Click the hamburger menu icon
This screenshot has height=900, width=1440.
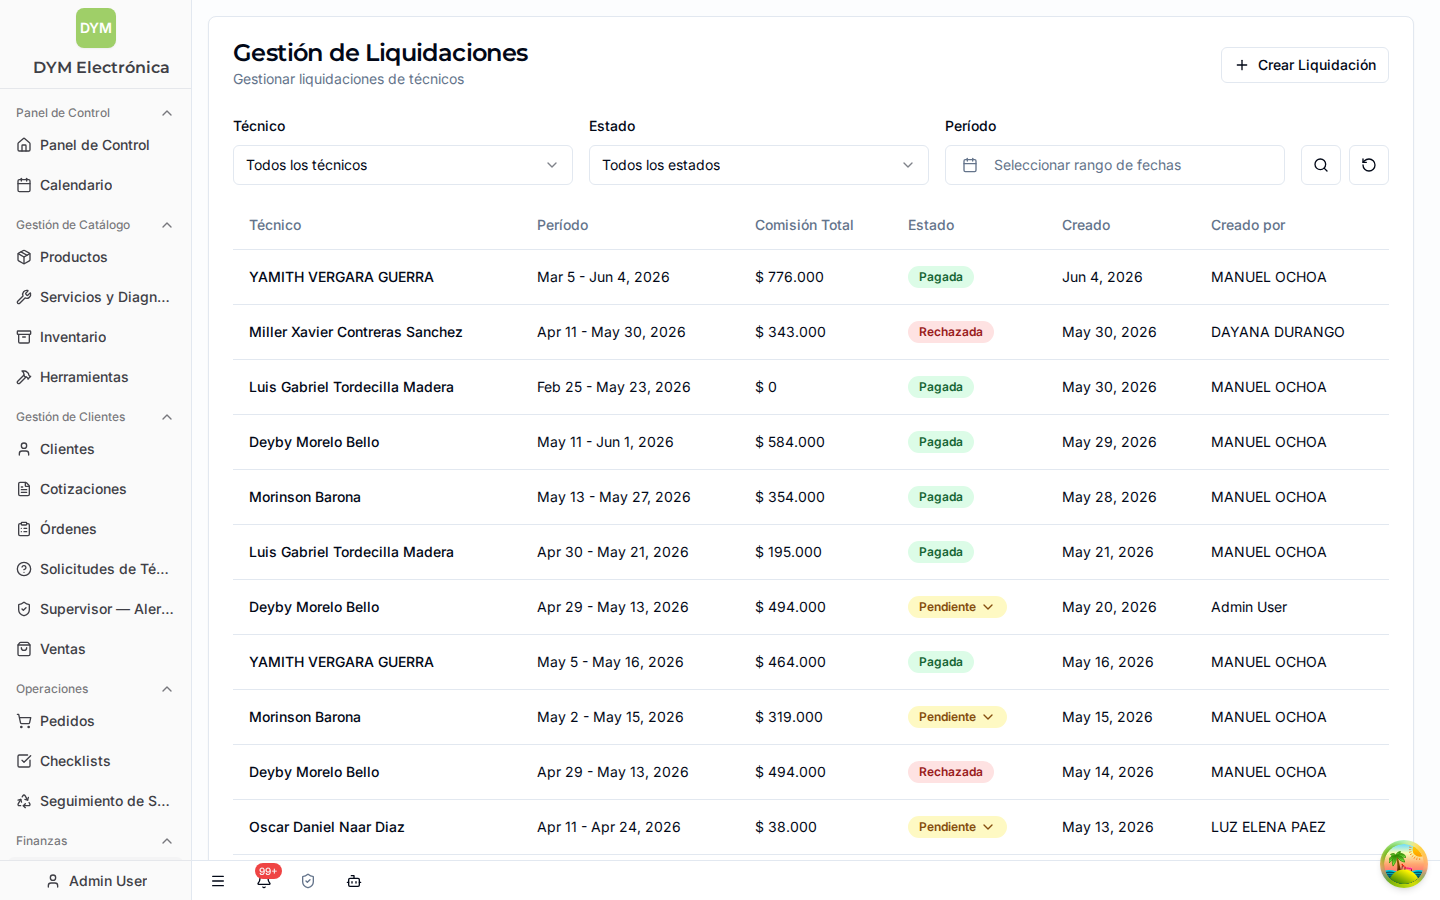(218, 881)
